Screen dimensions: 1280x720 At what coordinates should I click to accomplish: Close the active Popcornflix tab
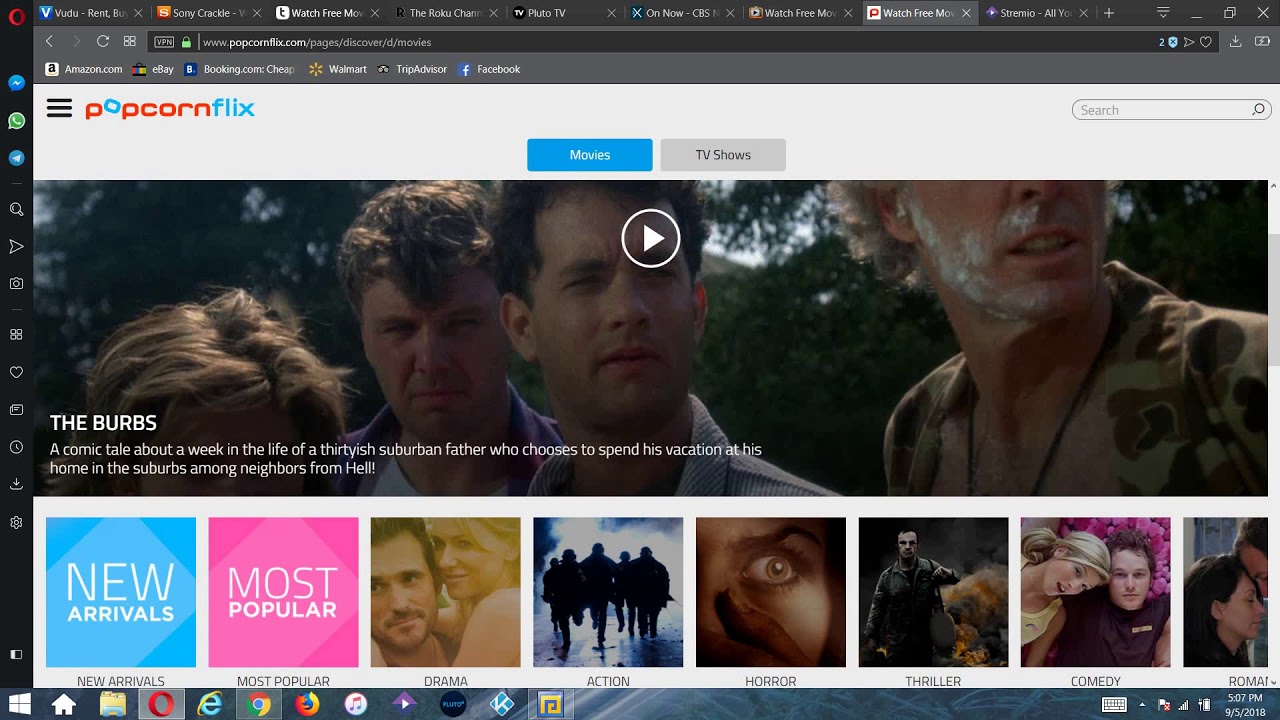tap(966, 13)
